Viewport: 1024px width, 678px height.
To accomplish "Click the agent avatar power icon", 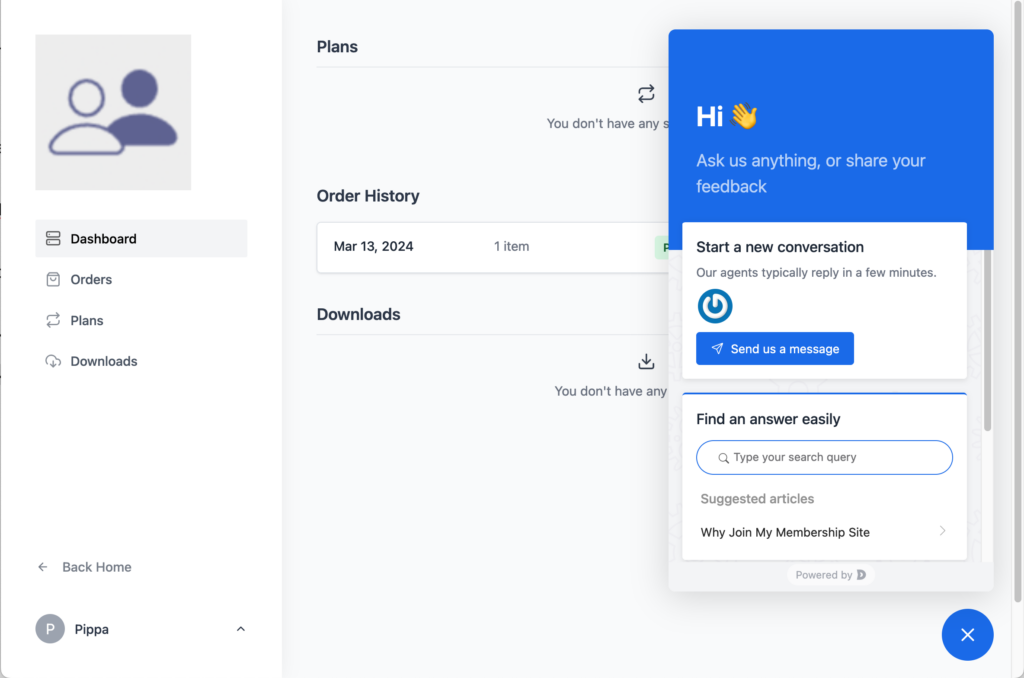I will point(715,306).
